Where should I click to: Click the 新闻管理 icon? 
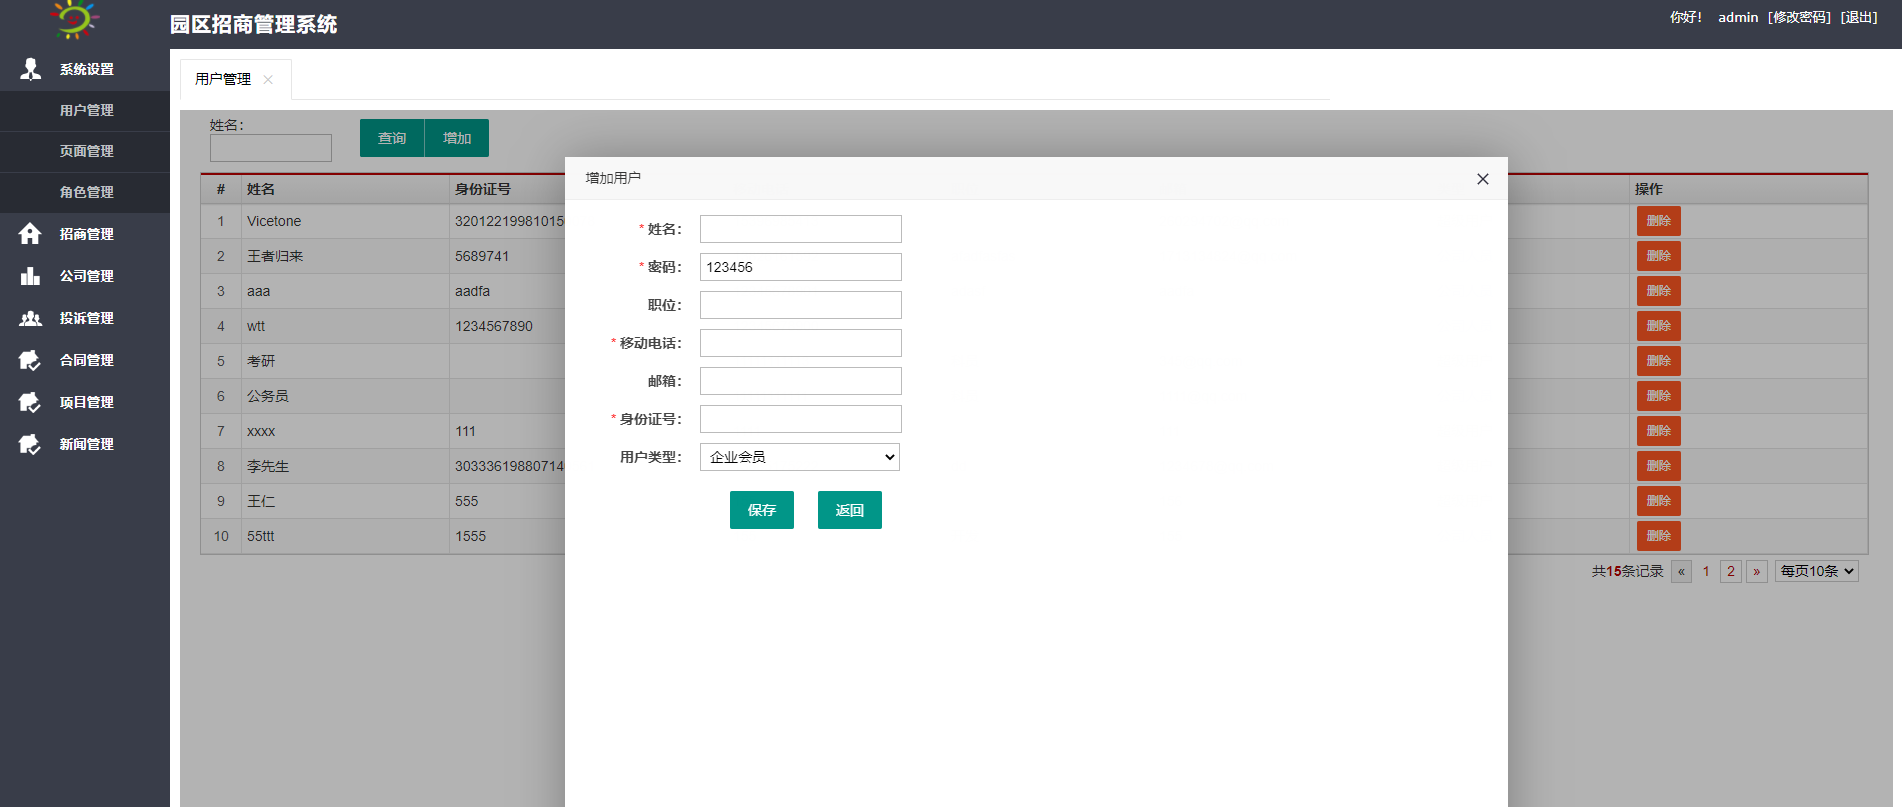pyautogui.click(x=30, y=444)
